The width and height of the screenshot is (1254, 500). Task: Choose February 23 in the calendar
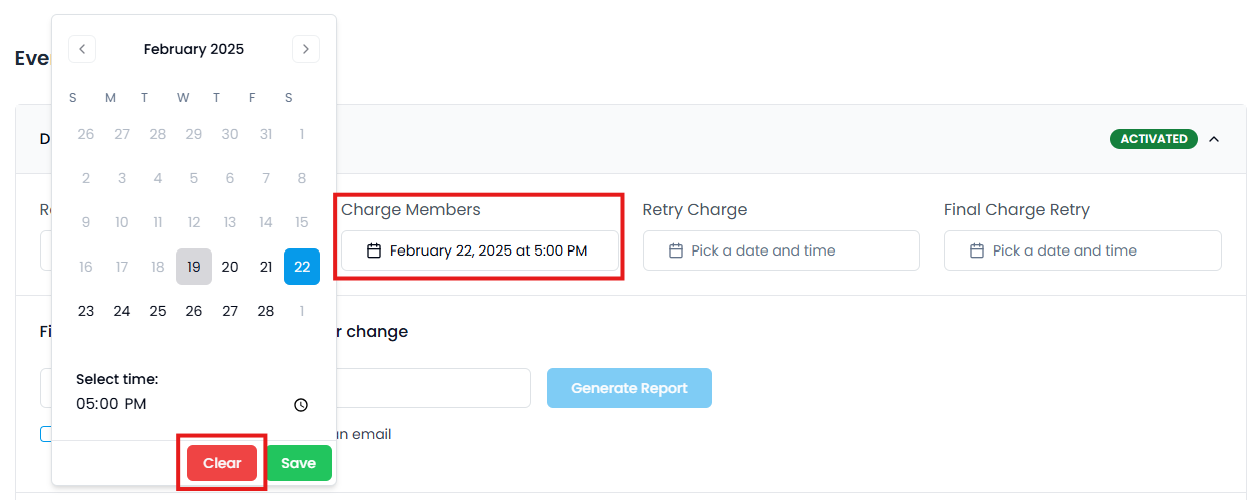(x=86, y=311)
